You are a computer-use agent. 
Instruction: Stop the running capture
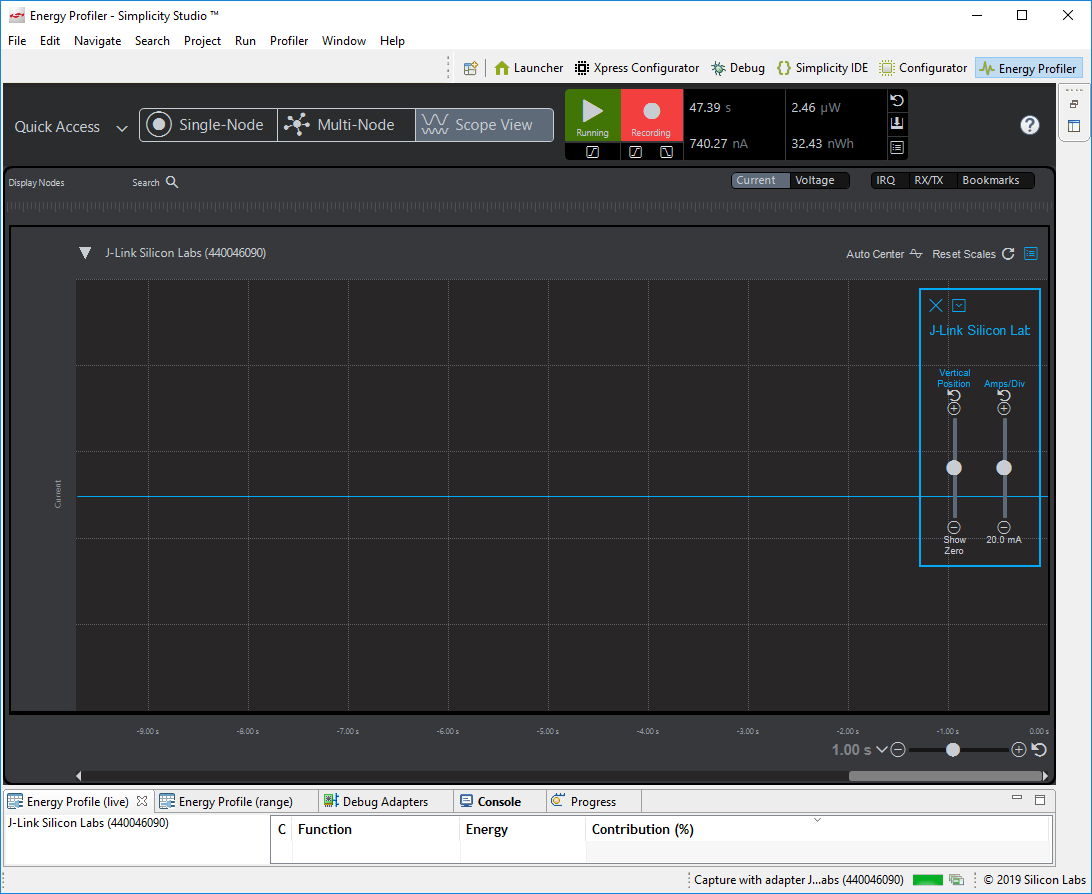pyautogui.click(x=592, y=115)
